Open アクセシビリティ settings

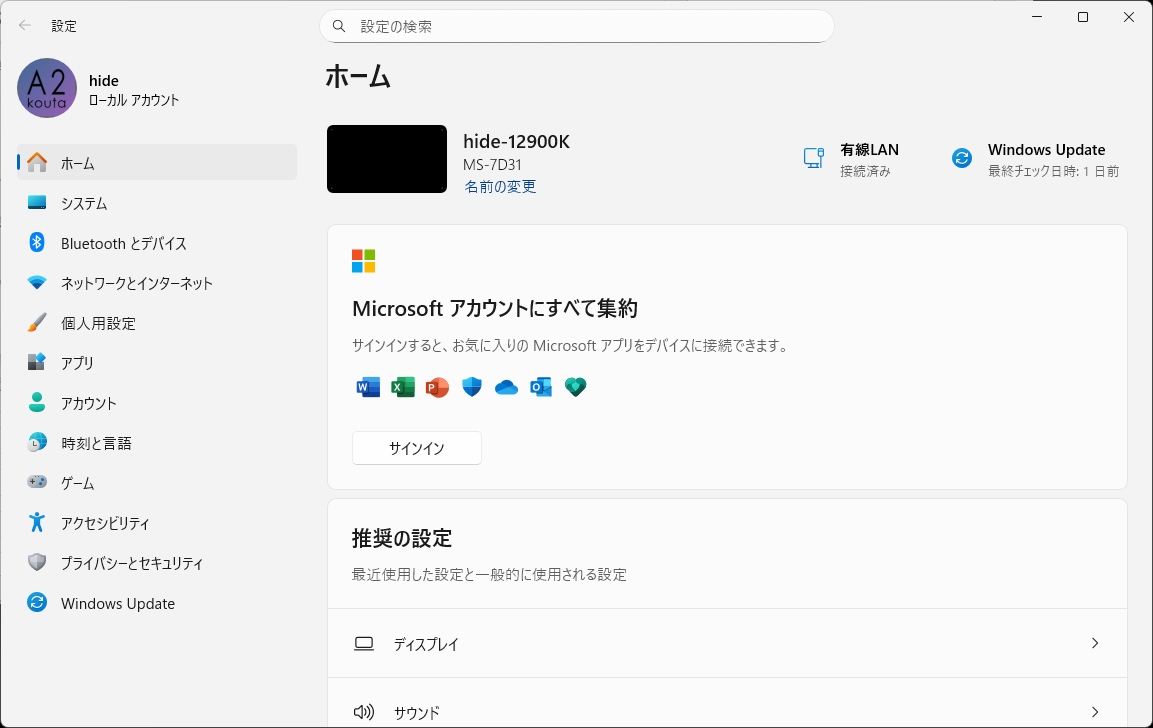157,523
